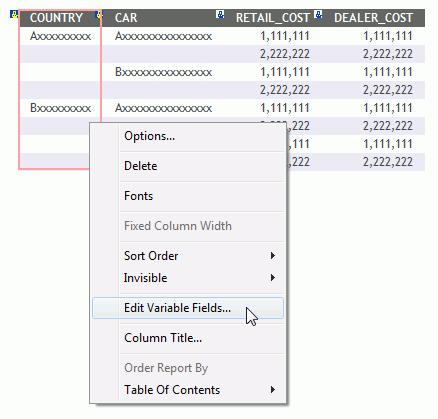Select the RETAIL_COST column header
Viewport: 438px width, 419px height.
click(x=273, y=18)
